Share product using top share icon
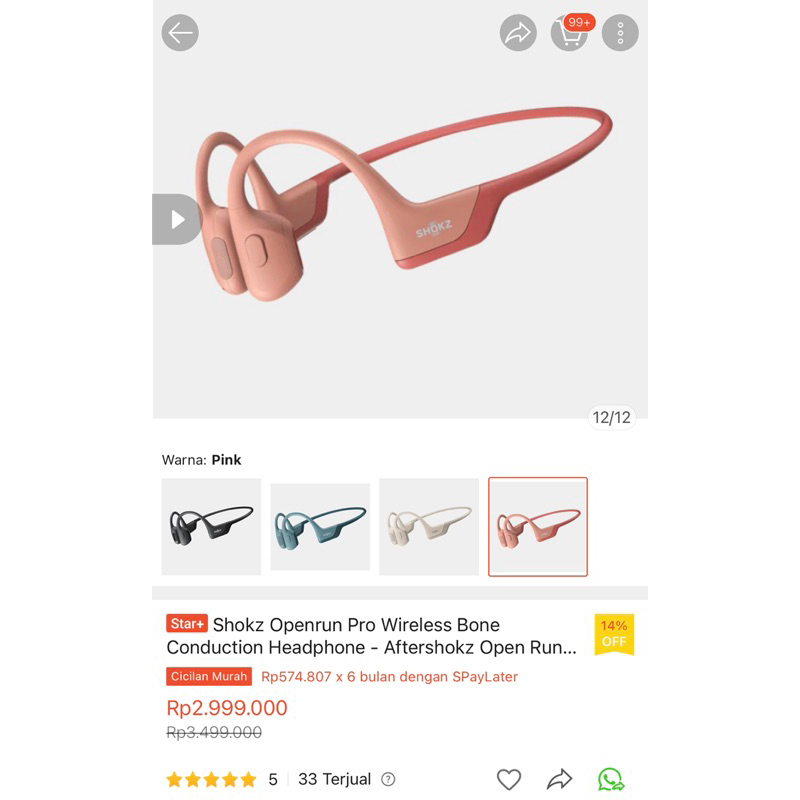The image size is (800, 800). pos(518,33)
